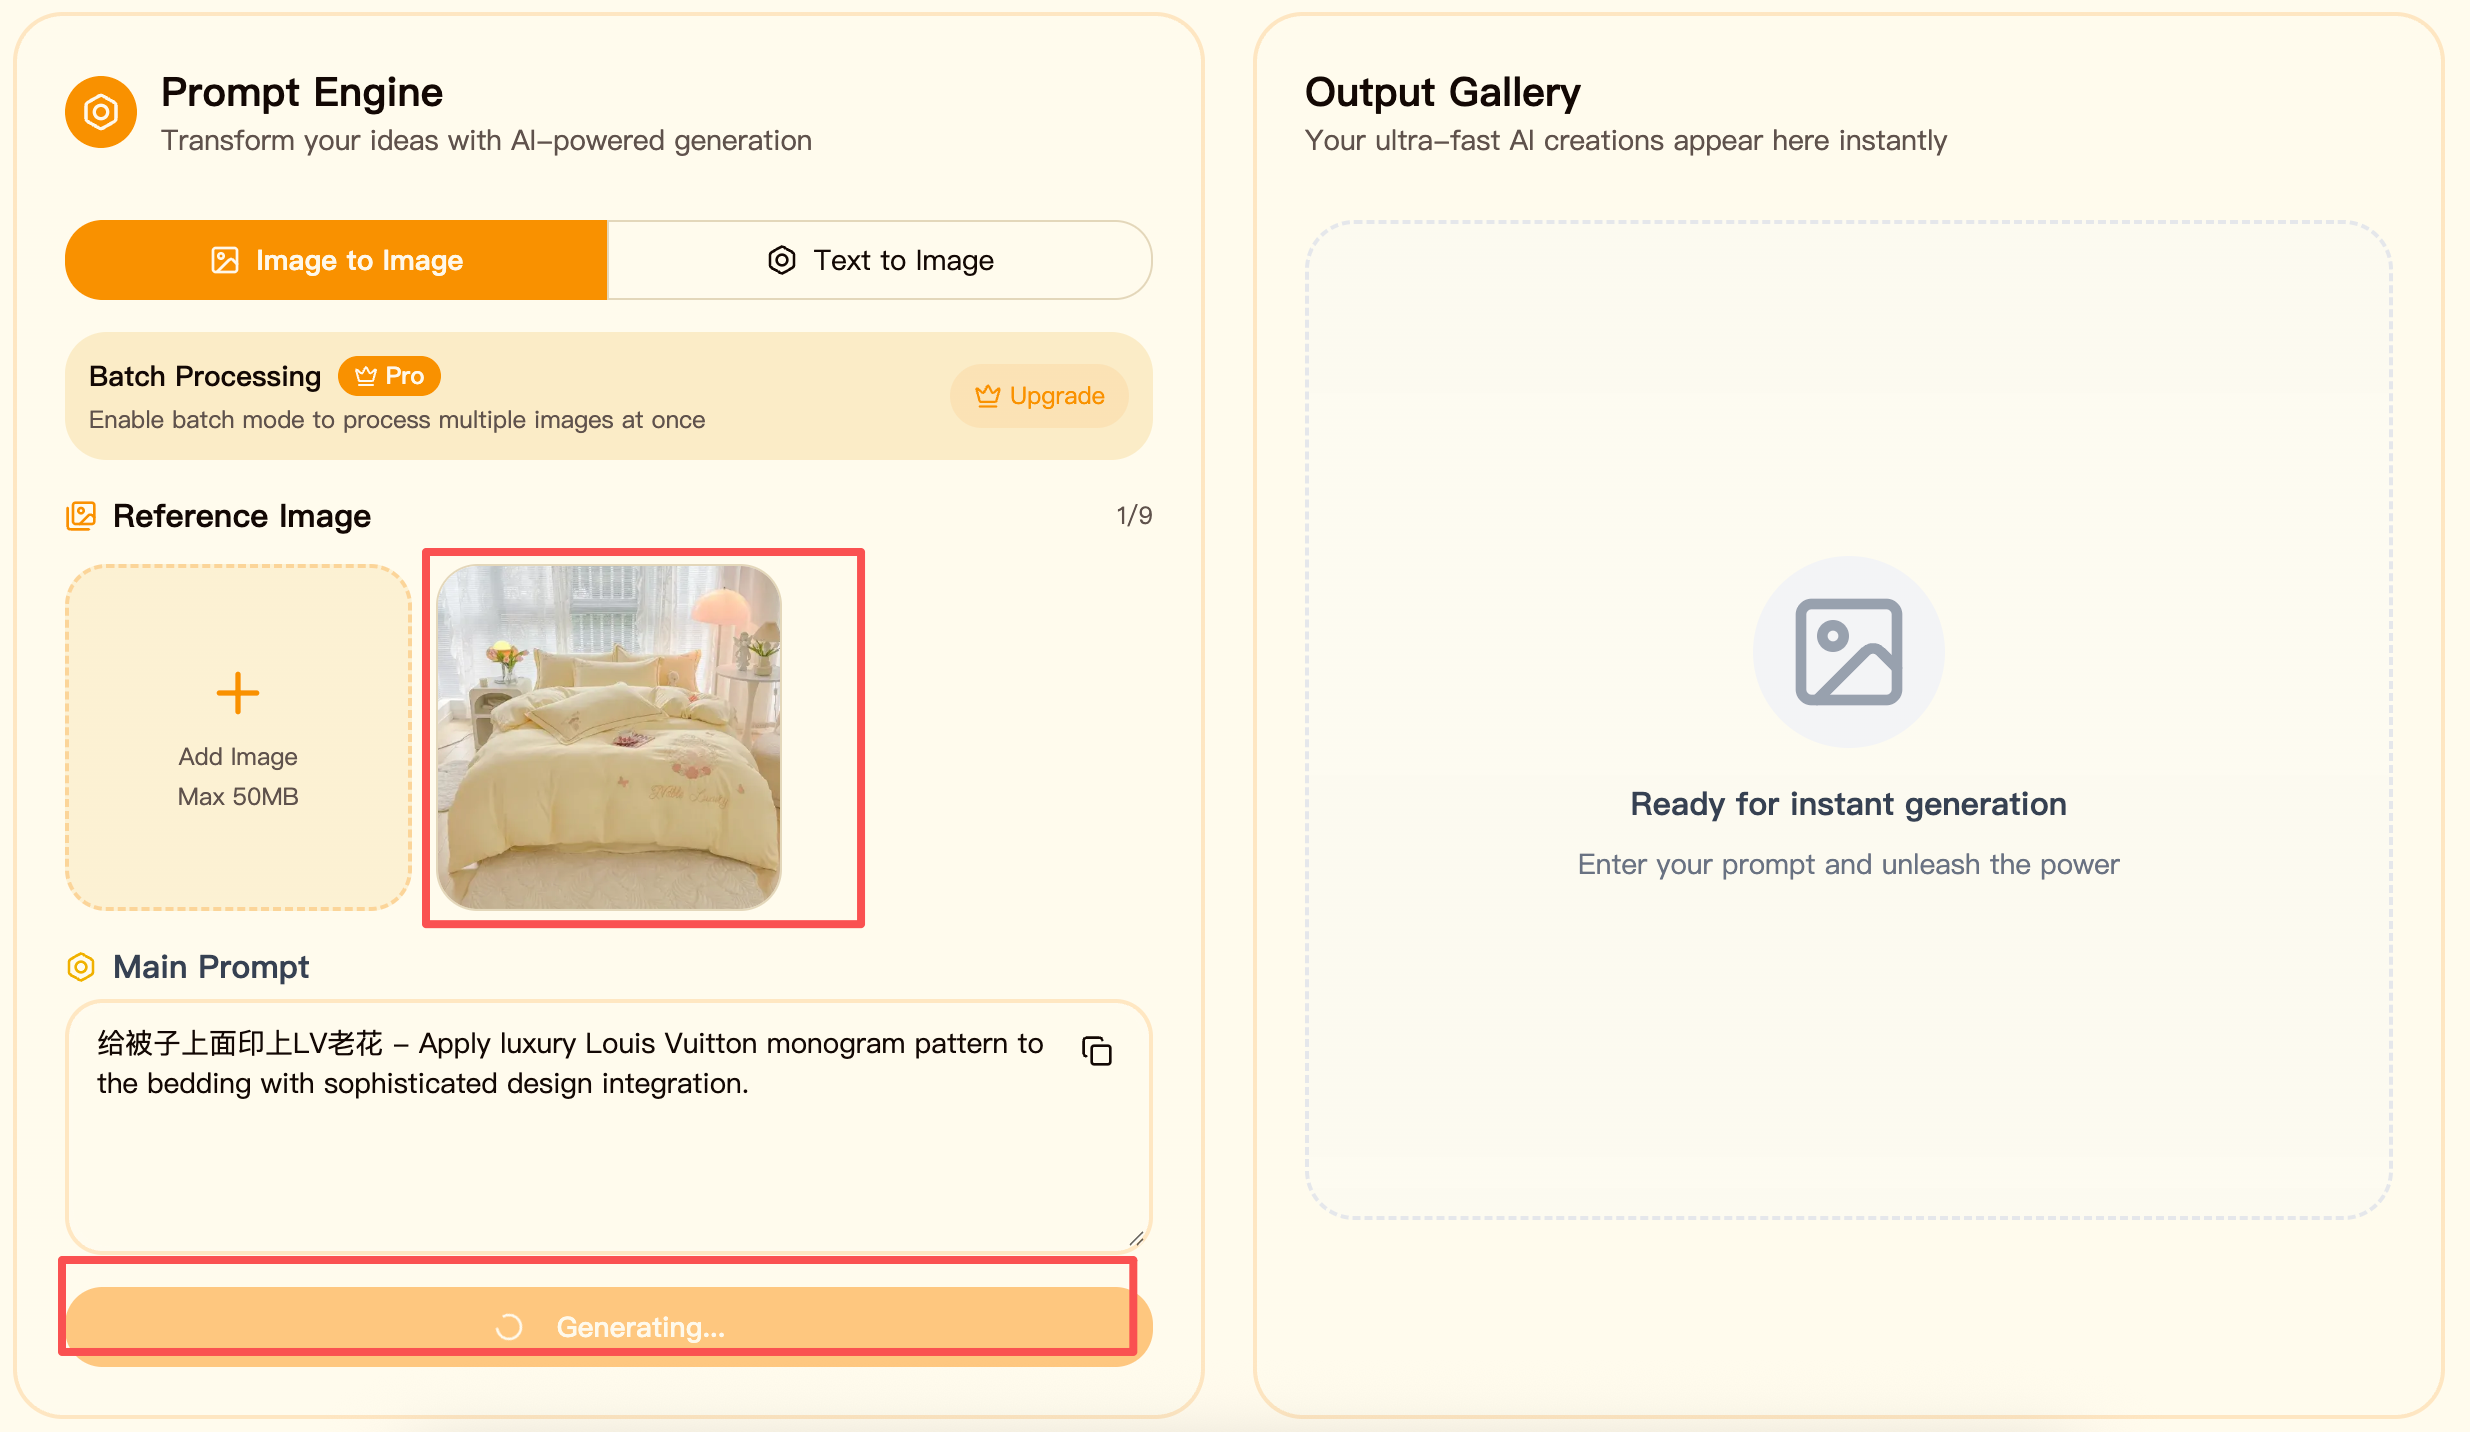Click the crown icon in Pro badge

pyautogui.click(x=366, y=376)
